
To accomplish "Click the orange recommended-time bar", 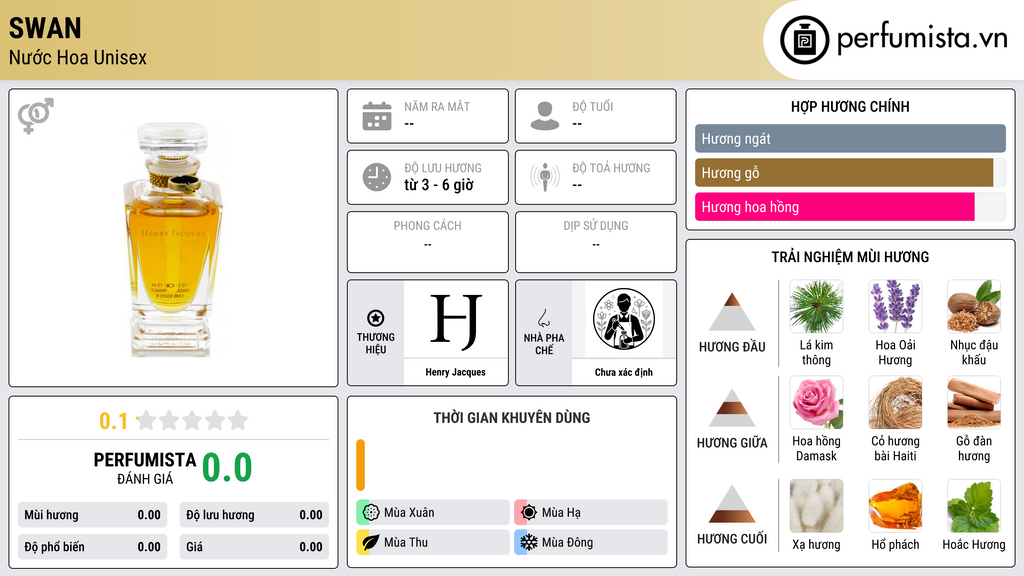I will (360, 465).
